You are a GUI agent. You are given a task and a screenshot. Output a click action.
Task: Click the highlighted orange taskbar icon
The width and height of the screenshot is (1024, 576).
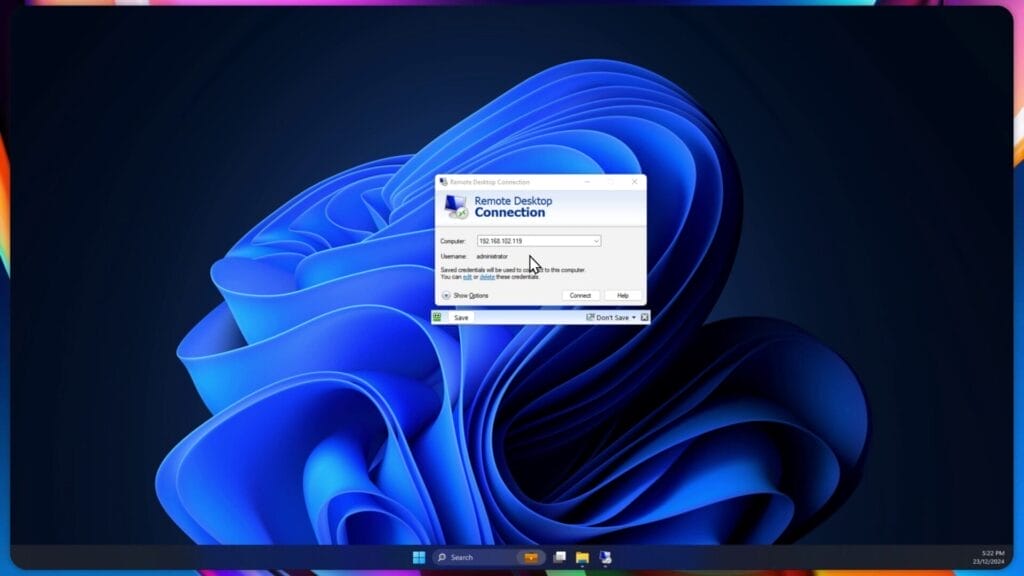[531, 557]
